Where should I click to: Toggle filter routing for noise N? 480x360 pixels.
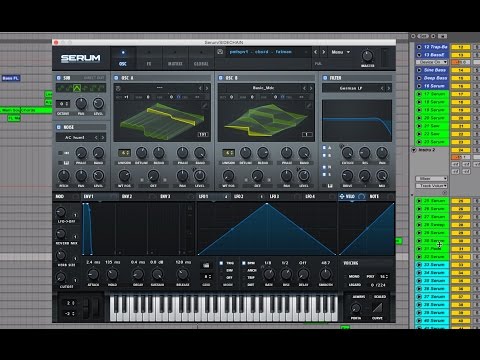coord(324,167)
